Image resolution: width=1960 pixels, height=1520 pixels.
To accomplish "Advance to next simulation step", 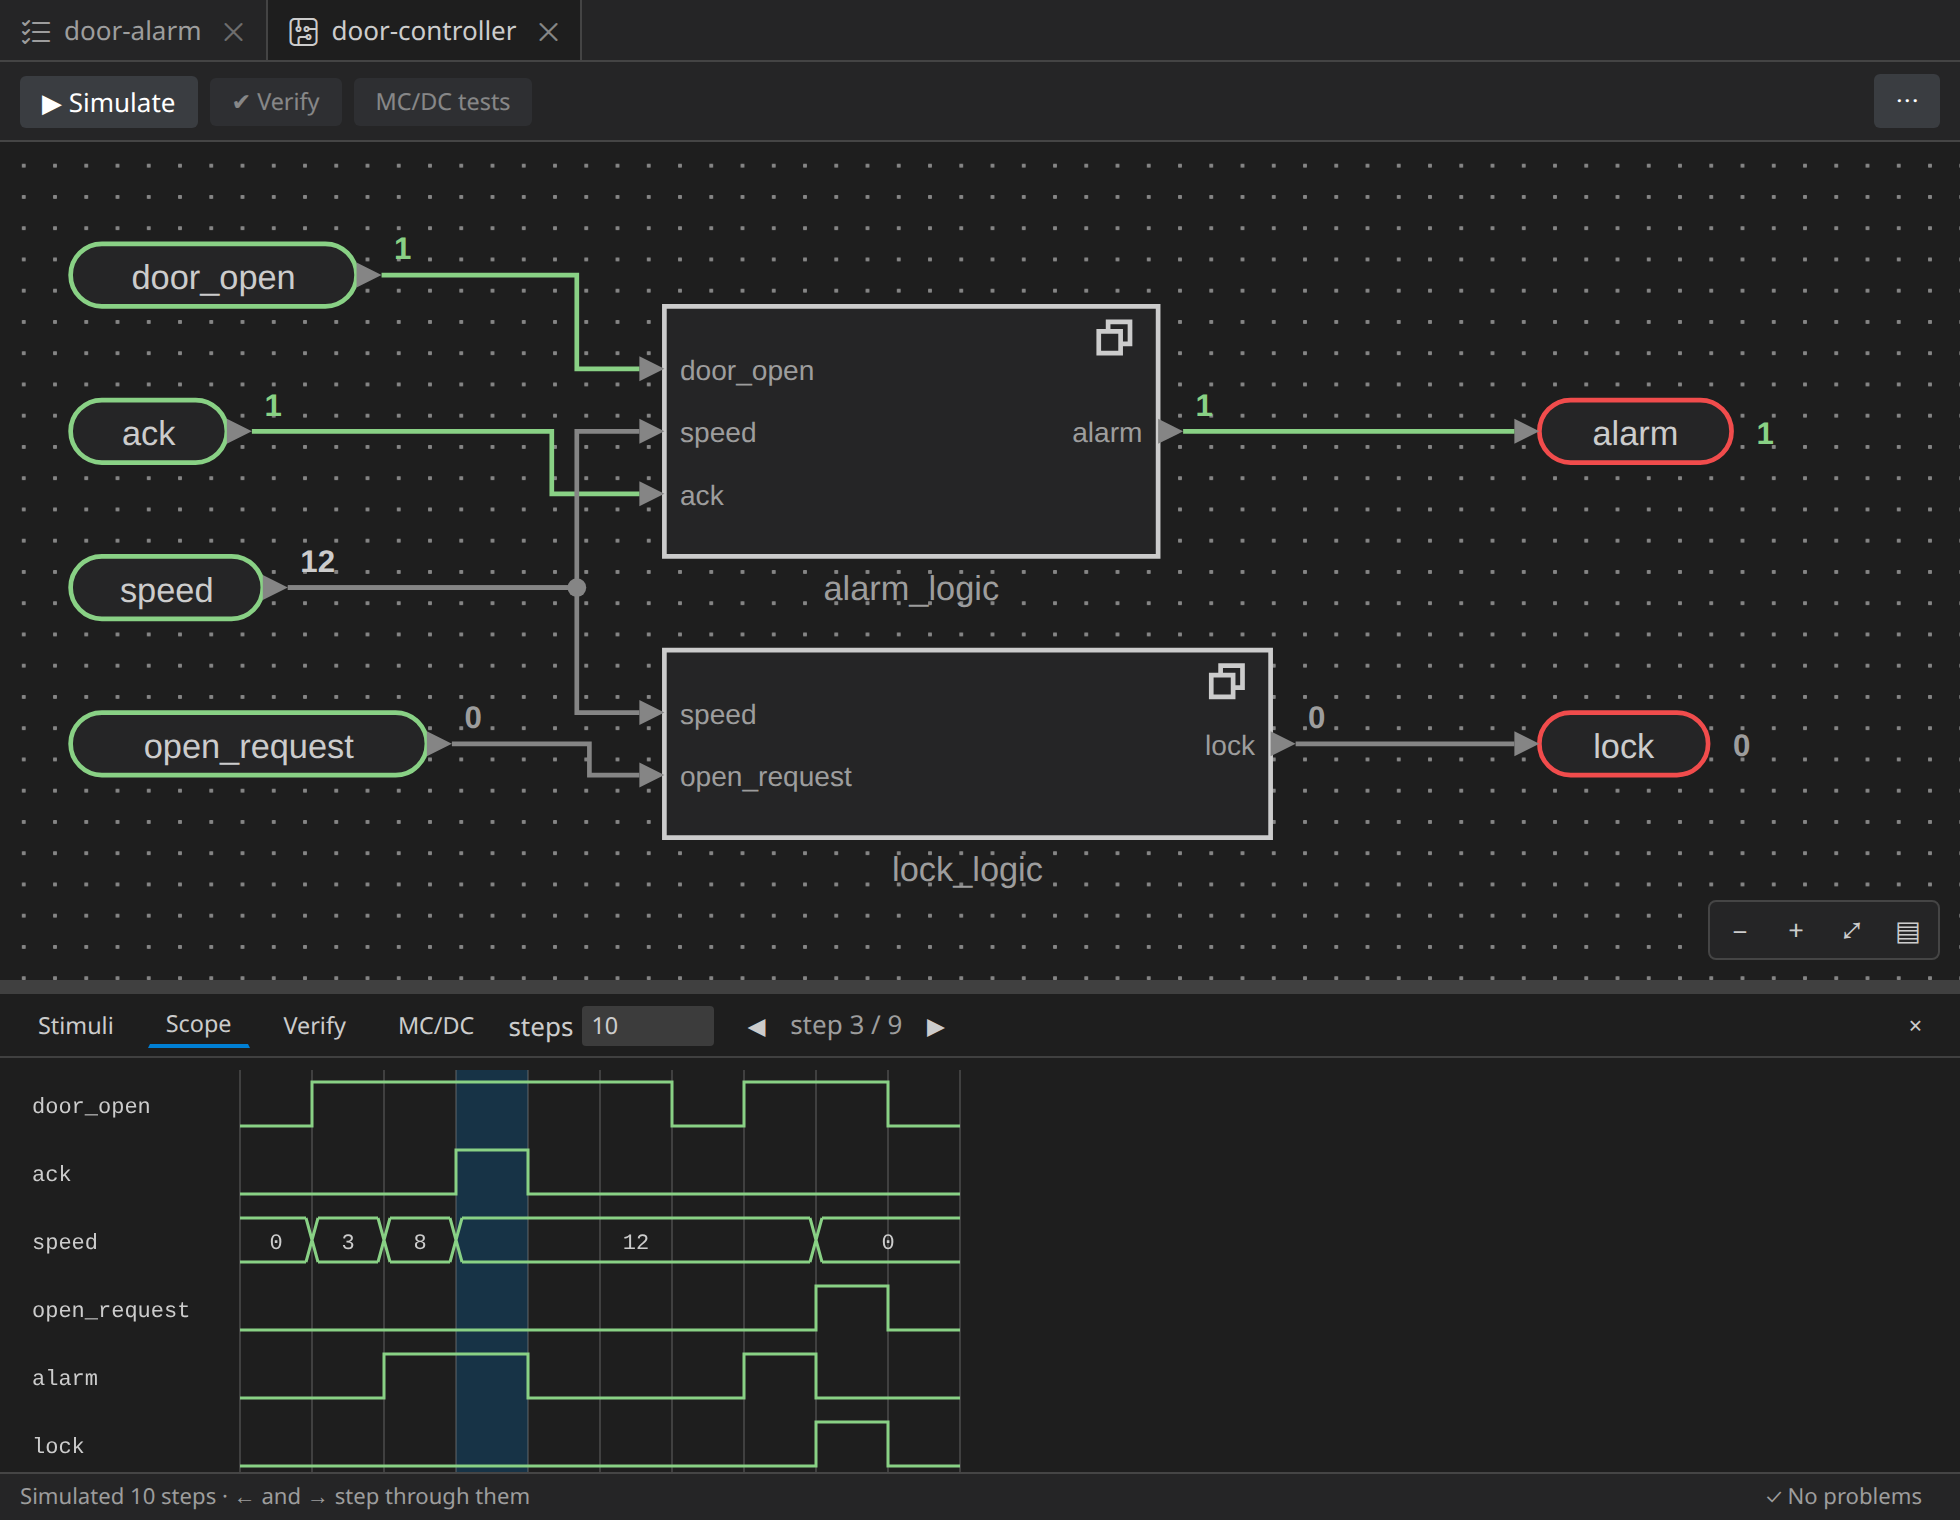I will 936,1027.
